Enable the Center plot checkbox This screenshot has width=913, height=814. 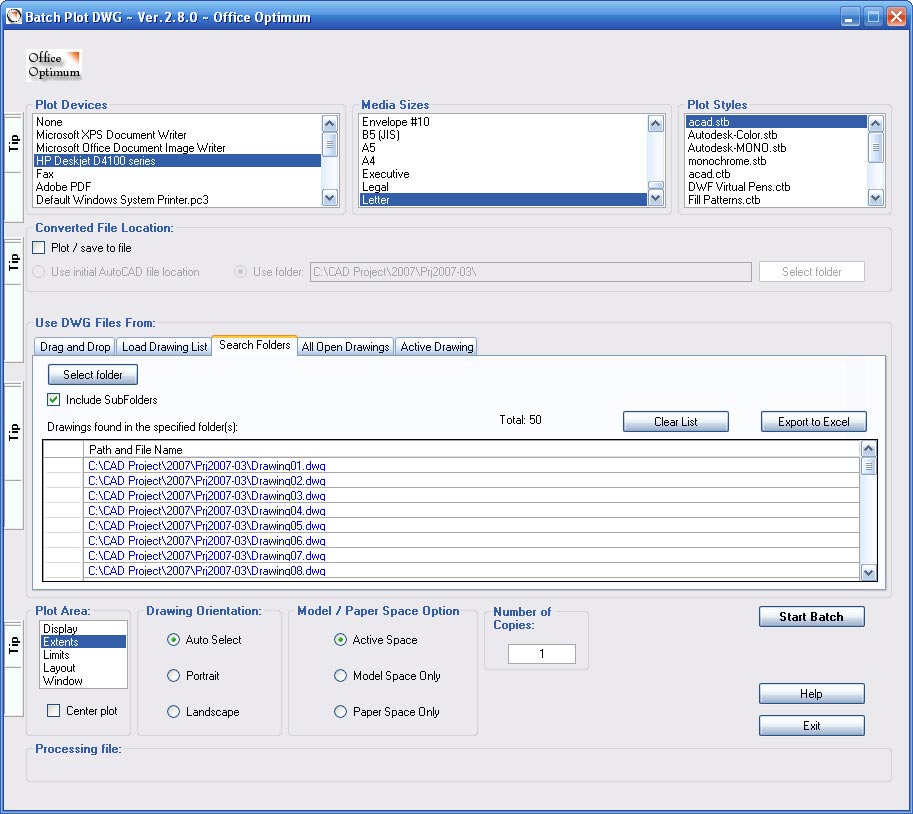[54, 710]
